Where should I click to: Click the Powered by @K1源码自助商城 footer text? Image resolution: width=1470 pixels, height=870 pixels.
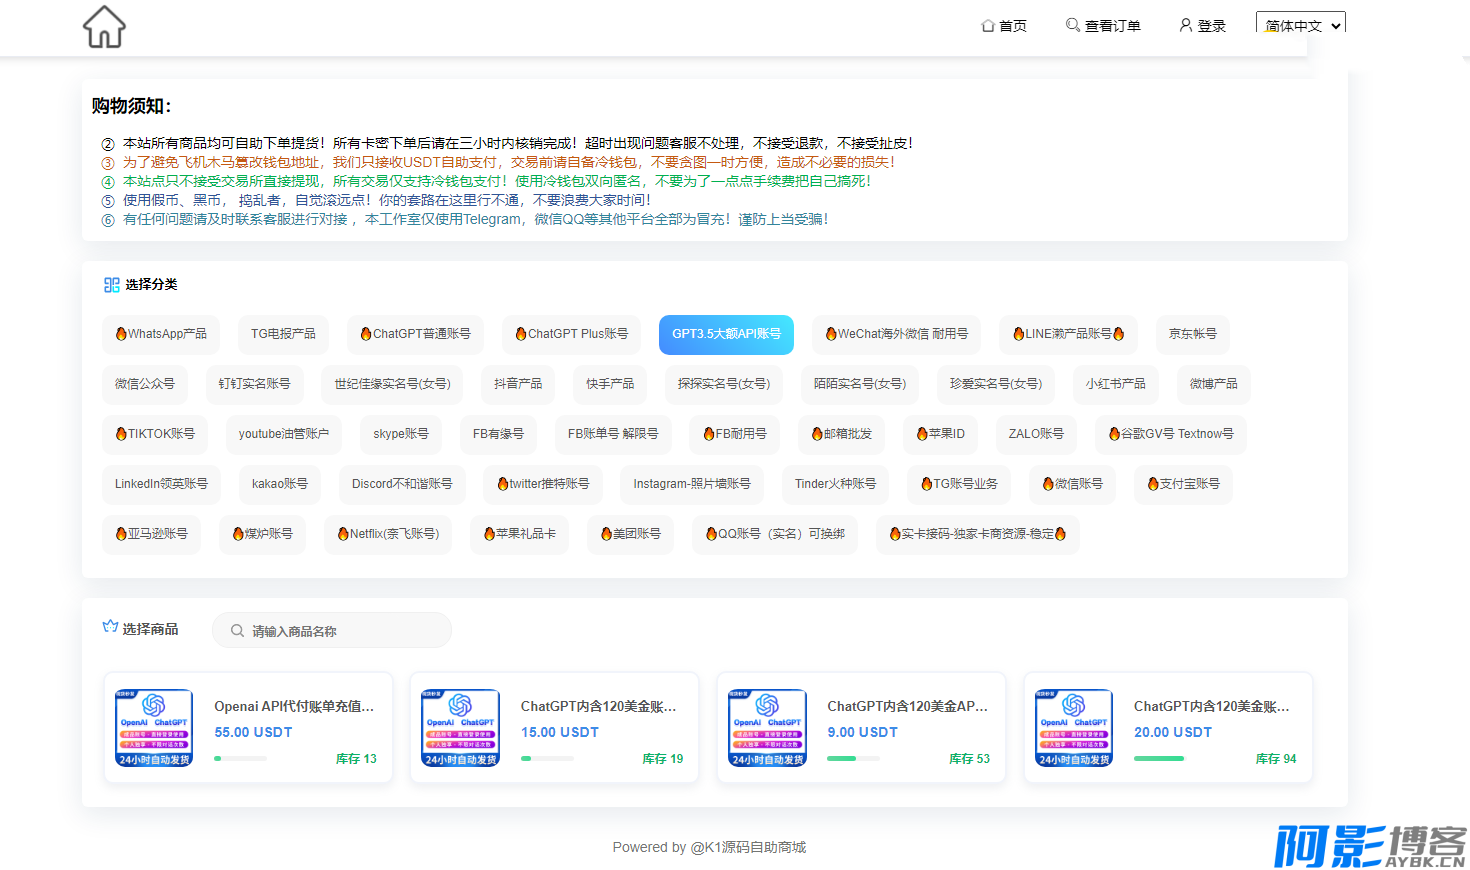pyautogui.click(x=709, y=847)
